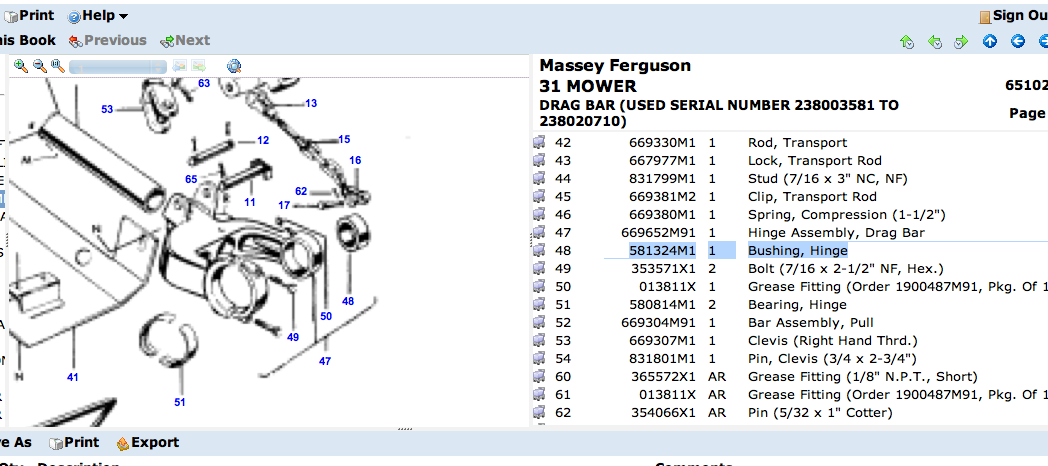Click cart icon beside item 44 Stud
1048x466 pixels.
tap(539, 179)
